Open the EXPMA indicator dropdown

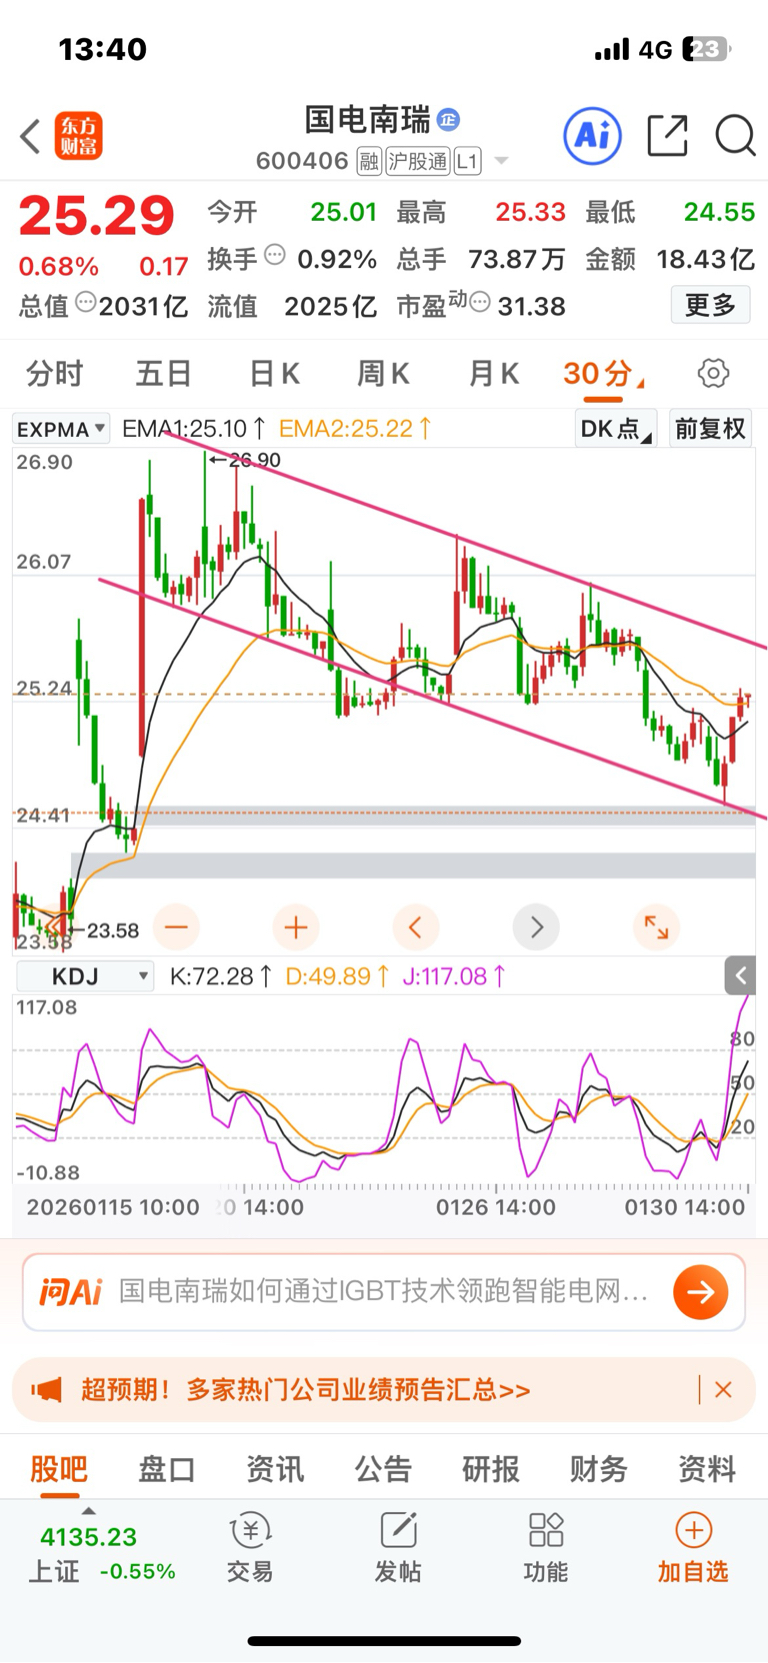pyautogui.click(x=62, y=429)
